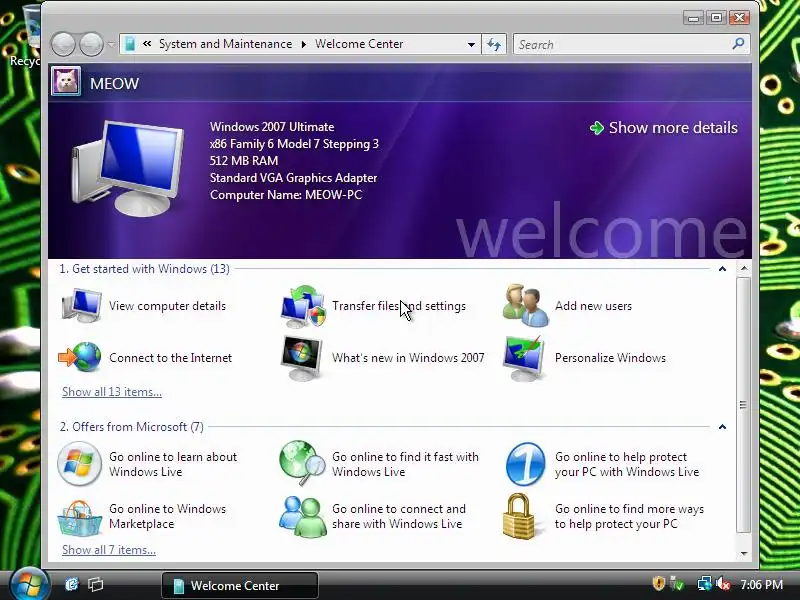Click the MEOW user account cat picture
Image resolution: width=800 pixels, height=600 pixels.
(66, 82)
